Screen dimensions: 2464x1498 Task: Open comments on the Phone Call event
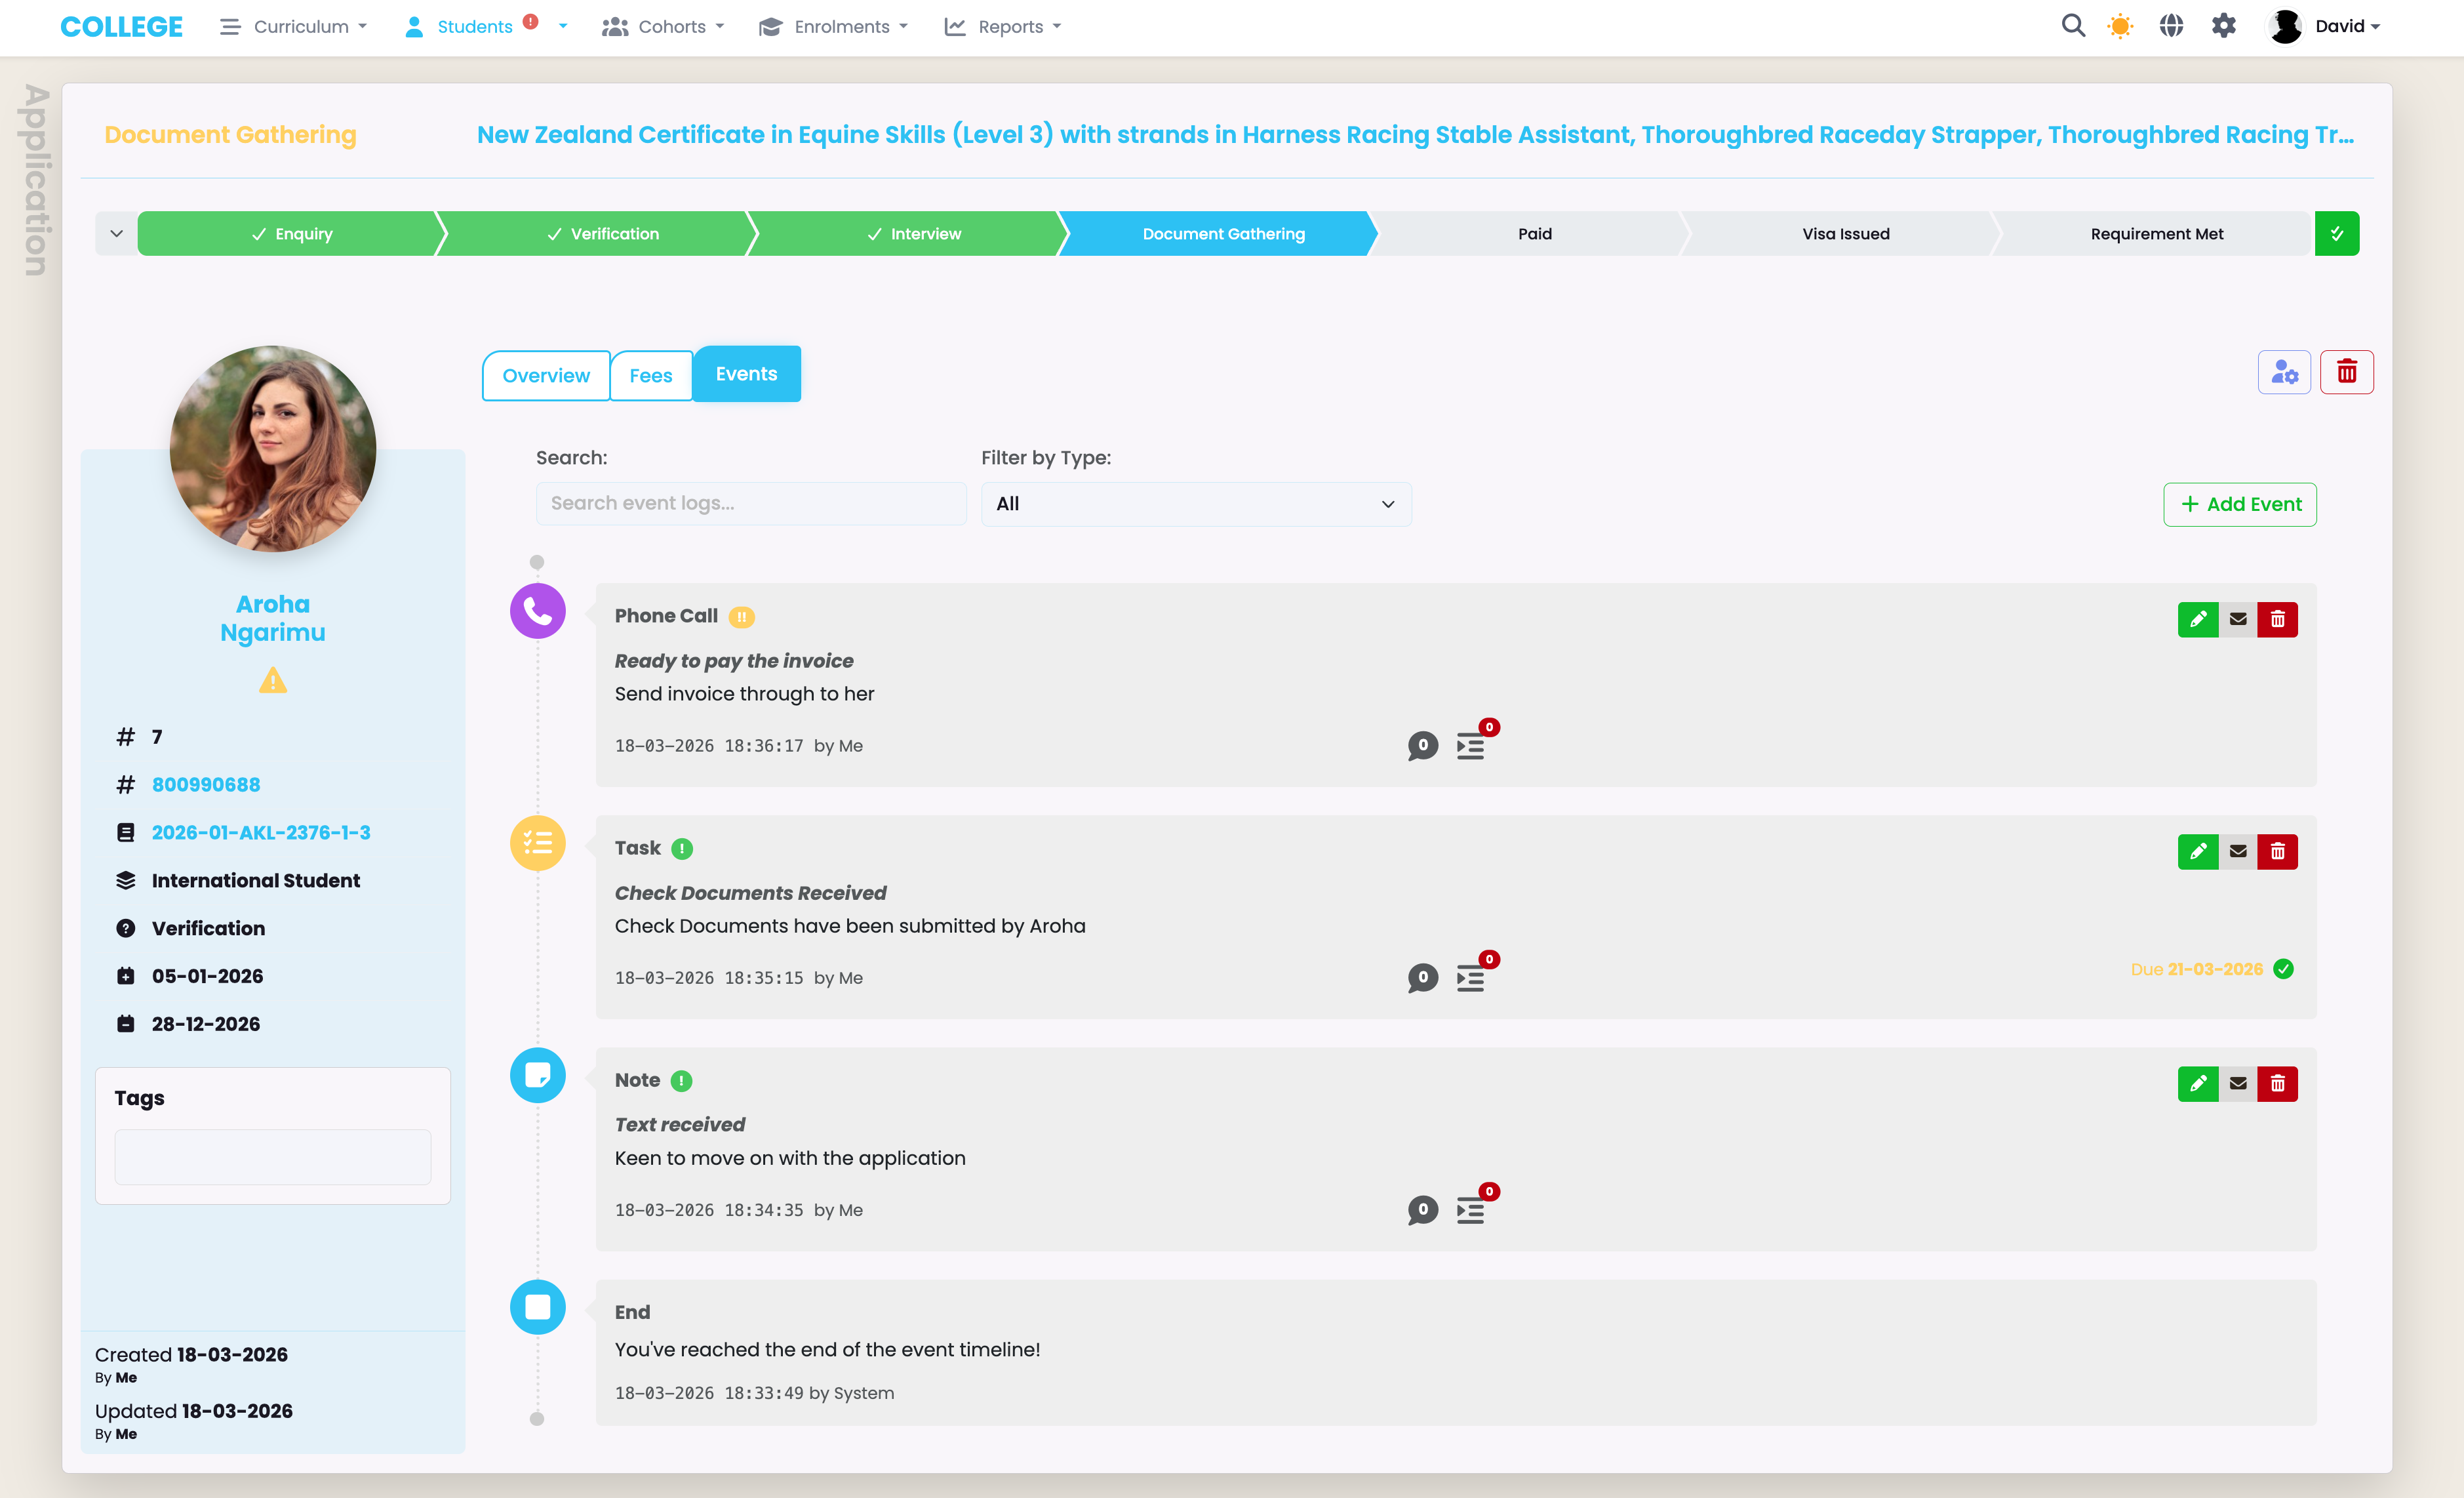coord(1422,745)
